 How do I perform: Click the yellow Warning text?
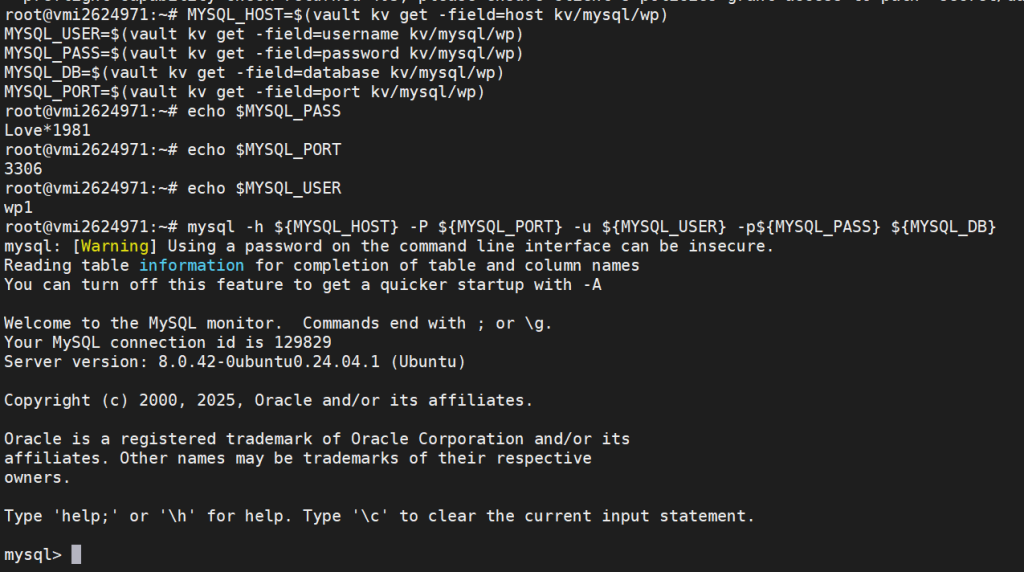coord(115,246)
